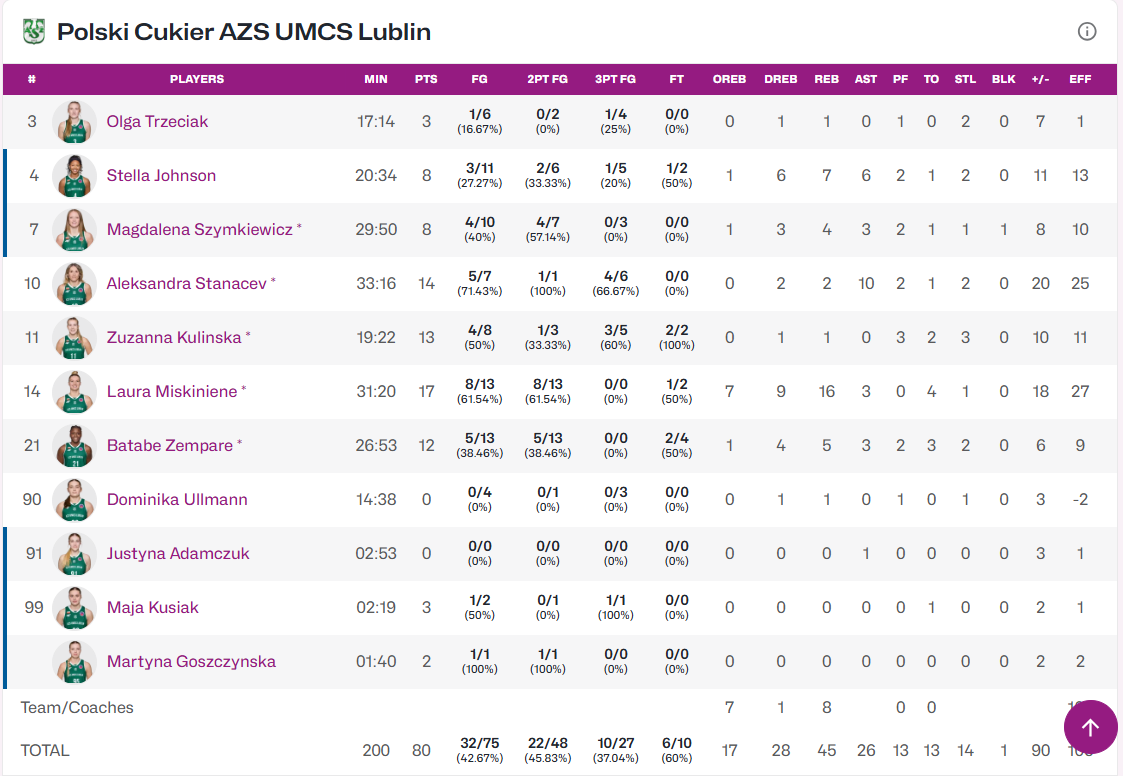
Task: Click Laura Miskiniene's 31:20 minutes value
Action: click(x=376, y=391)
